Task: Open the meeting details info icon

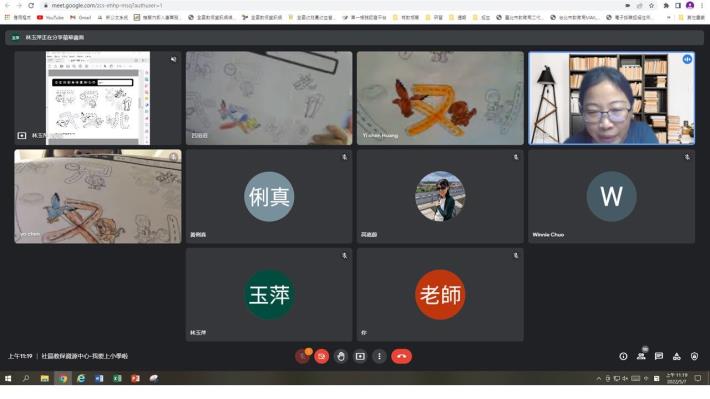Action: 624,356
